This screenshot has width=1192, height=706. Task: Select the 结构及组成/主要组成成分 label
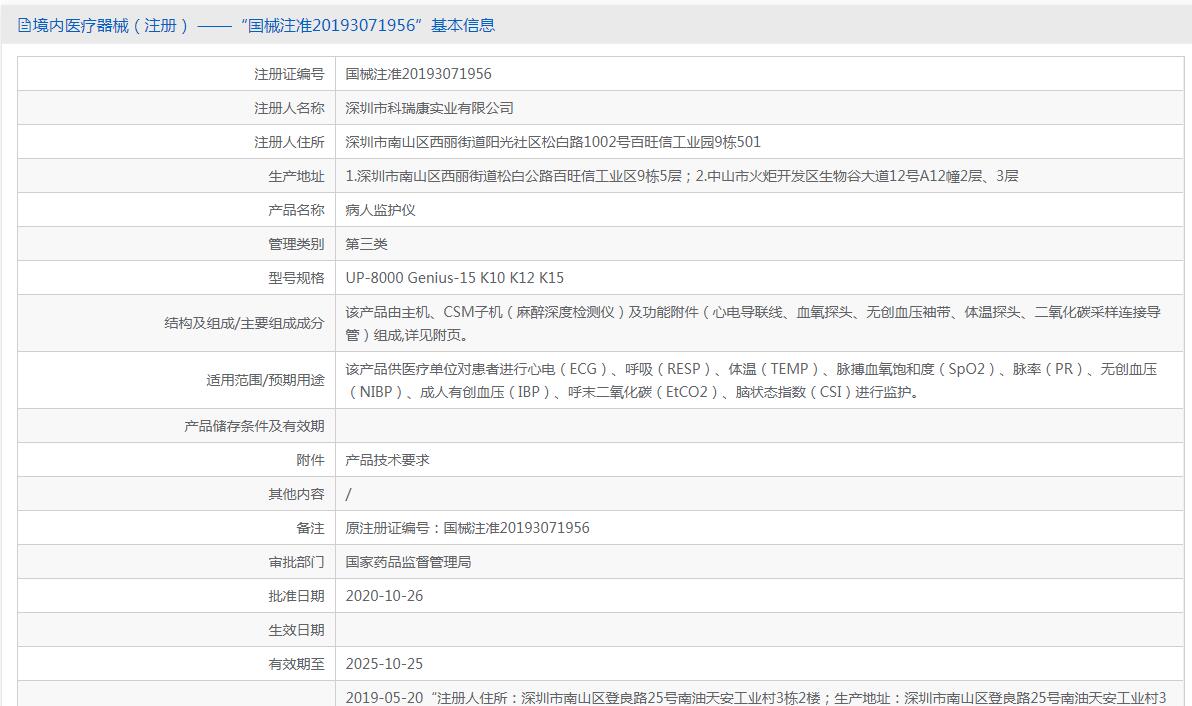[244, 323]
